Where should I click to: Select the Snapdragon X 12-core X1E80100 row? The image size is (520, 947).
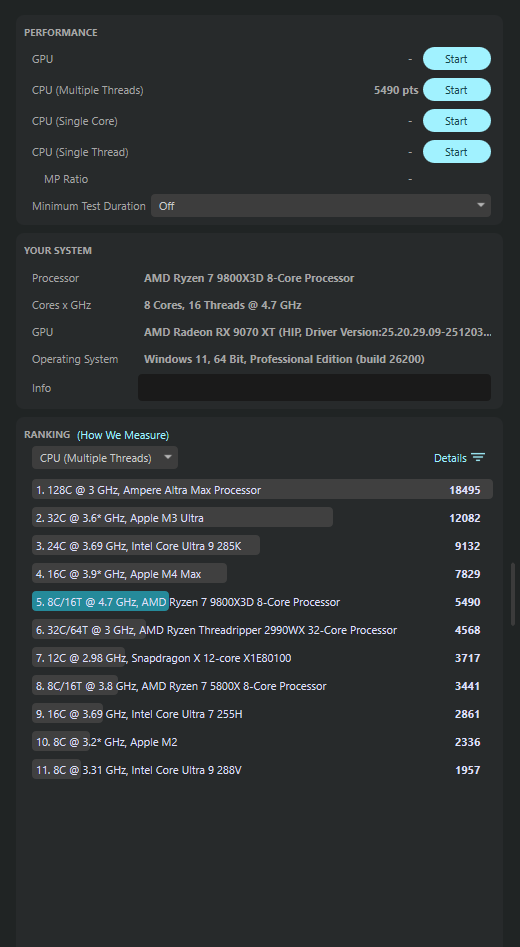(262, 657)
